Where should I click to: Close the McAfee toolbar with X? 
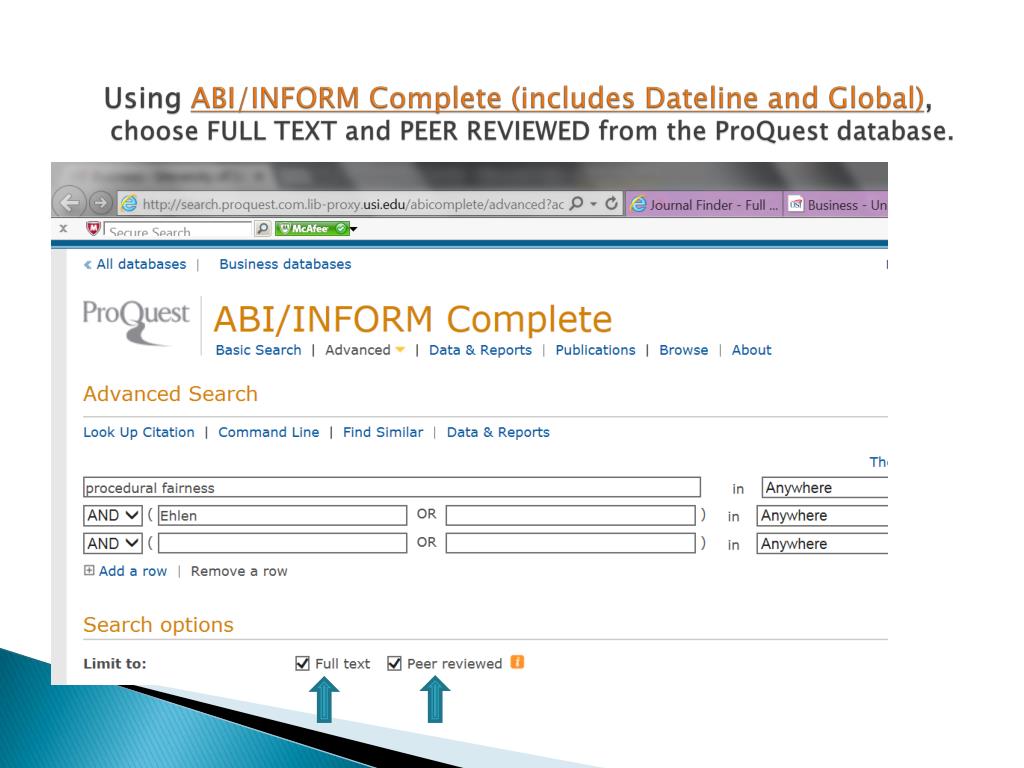coord(63,229)
